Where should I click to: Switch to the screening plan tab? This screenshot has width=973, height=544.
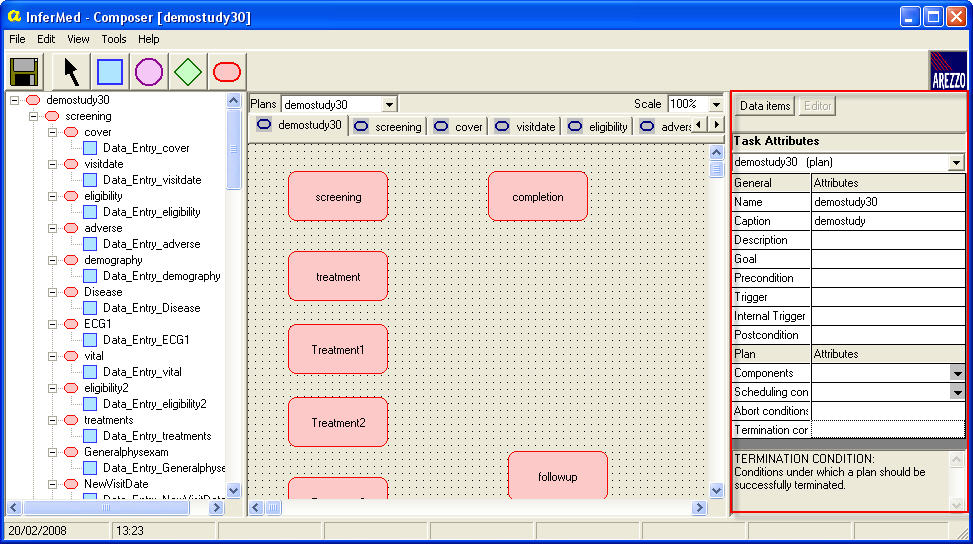click(388, 127)
